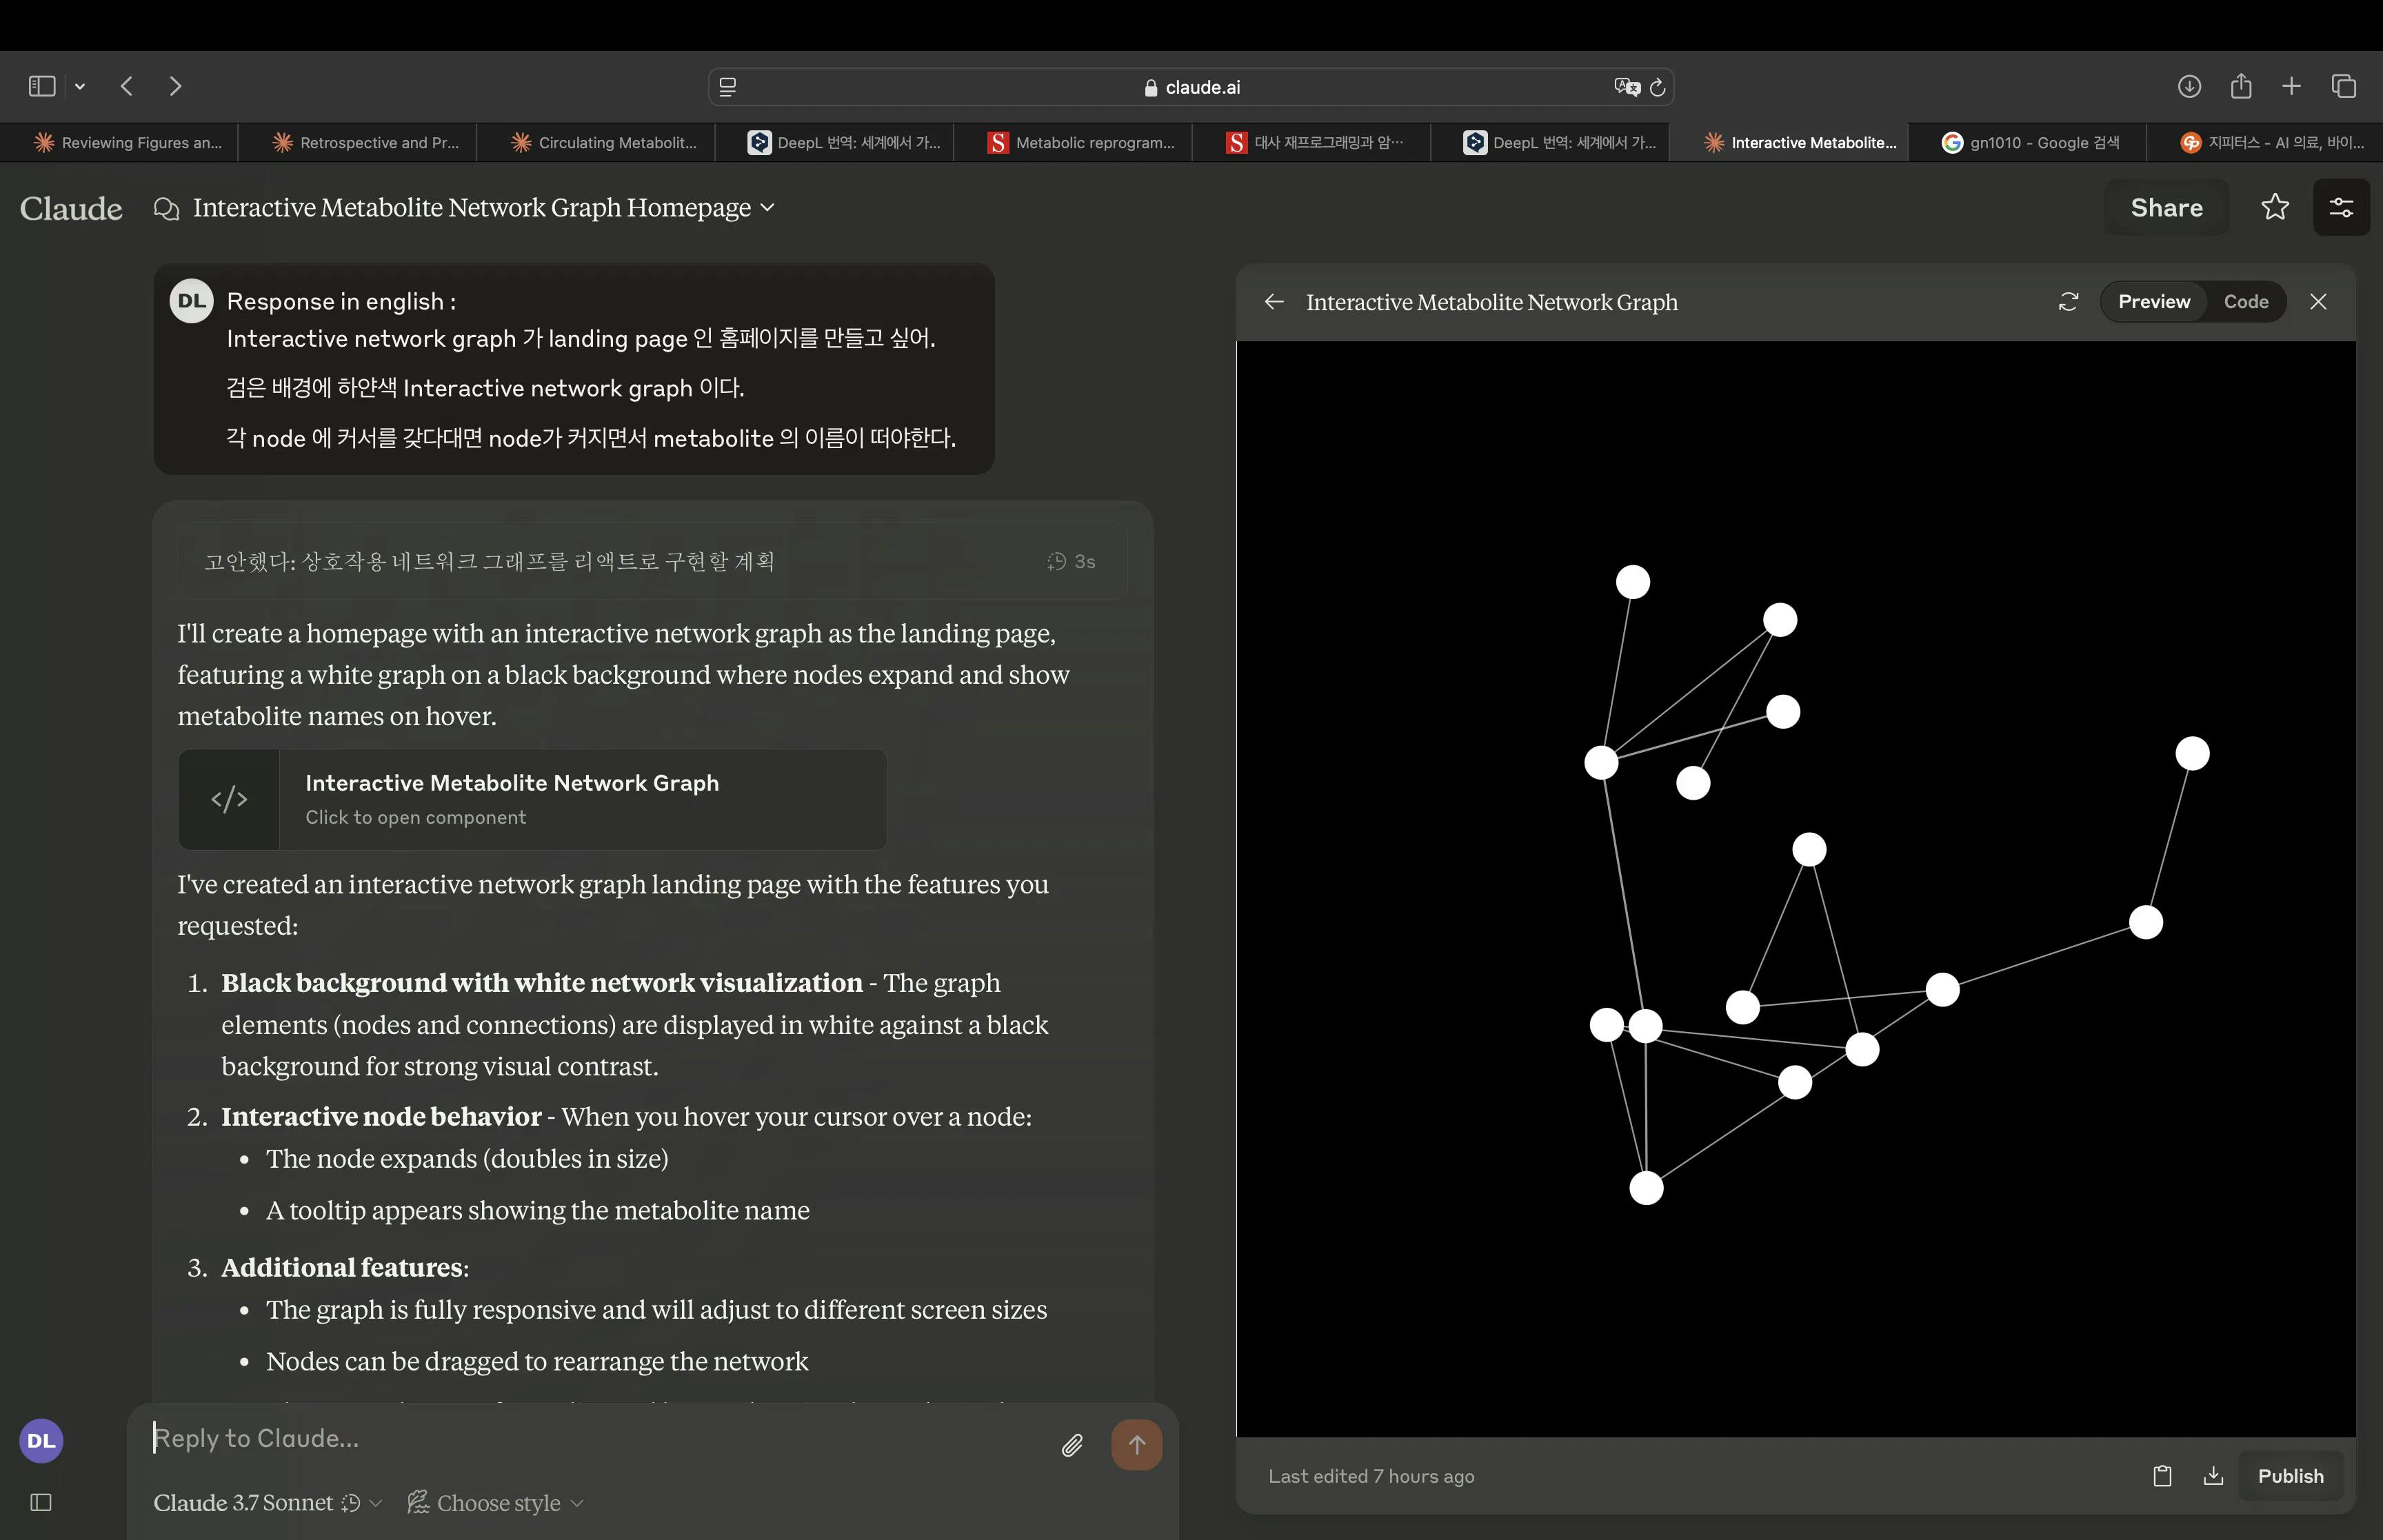Switch artifact view to Code
The height and width of the screenshot is (1540, 2383).
click(2245, 302)
